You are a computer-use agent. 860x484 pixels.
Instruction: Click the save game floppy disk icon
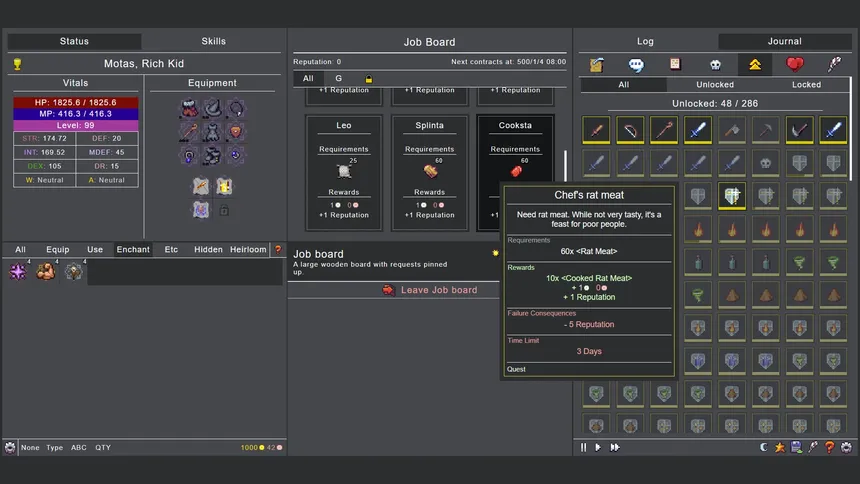796,447
